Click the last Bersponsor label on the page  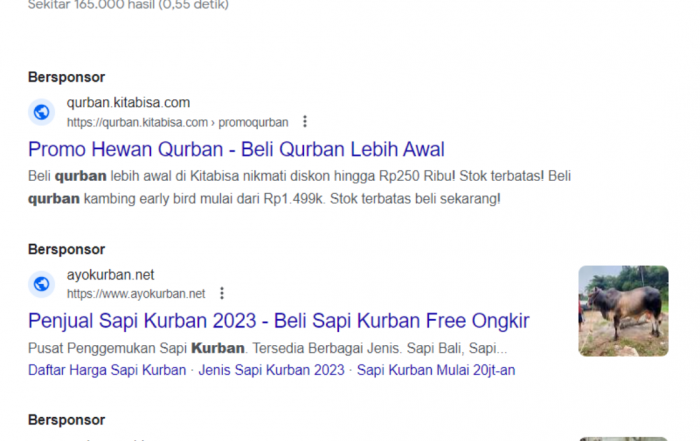[67, 420]
